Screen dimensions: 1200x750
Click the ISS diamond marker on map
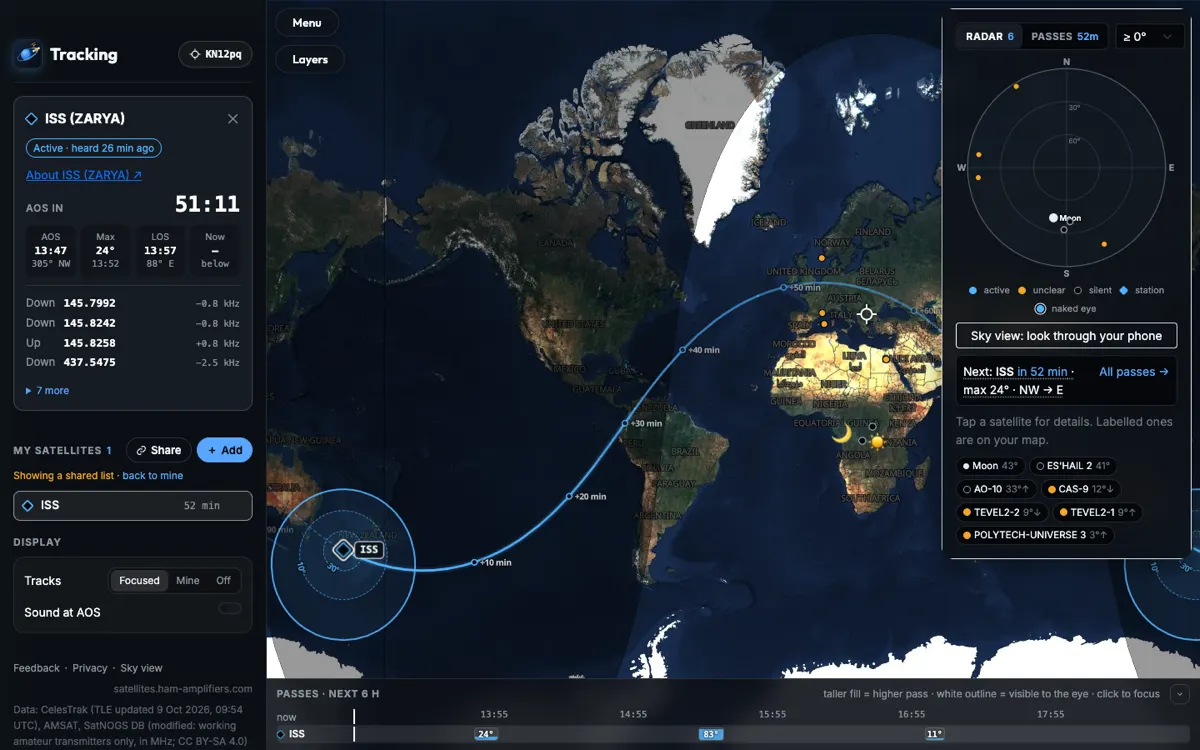coord(343,549)
